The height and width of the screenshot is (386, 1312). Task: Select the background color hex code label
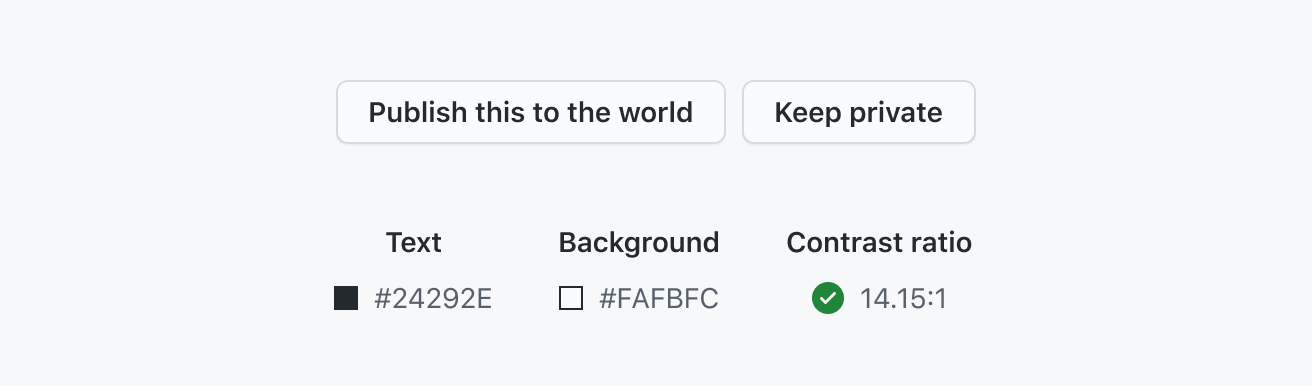pos(658,298)
